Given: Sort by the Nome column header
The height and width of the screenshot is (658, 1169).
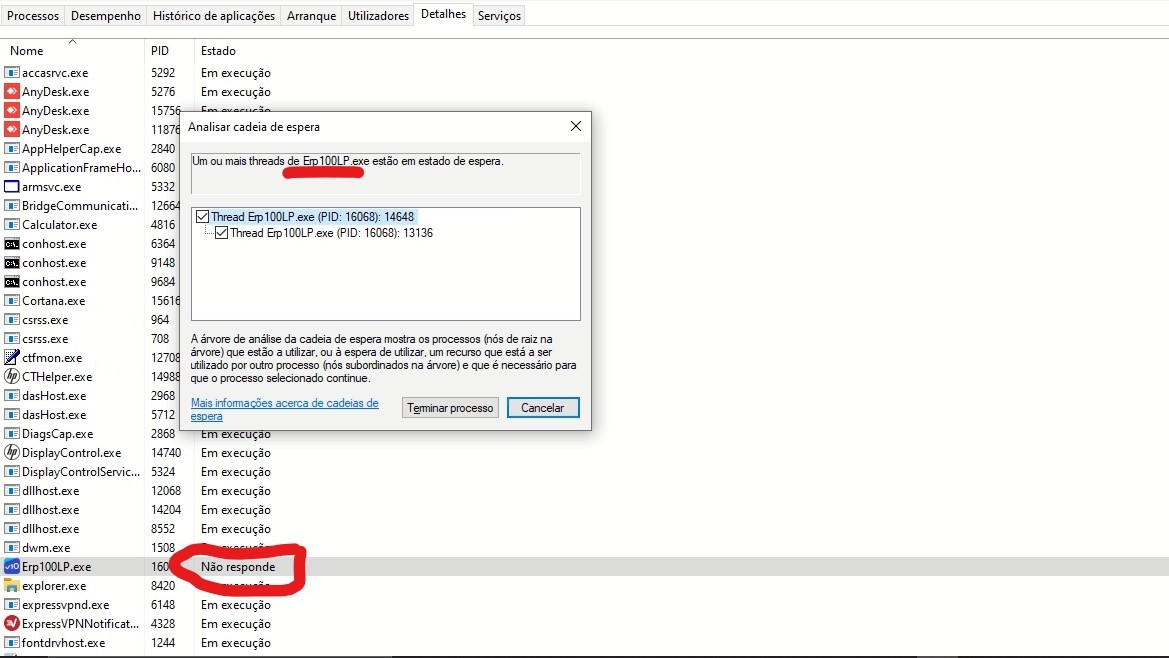Looking at the screenshot, I should coord(27,51).
